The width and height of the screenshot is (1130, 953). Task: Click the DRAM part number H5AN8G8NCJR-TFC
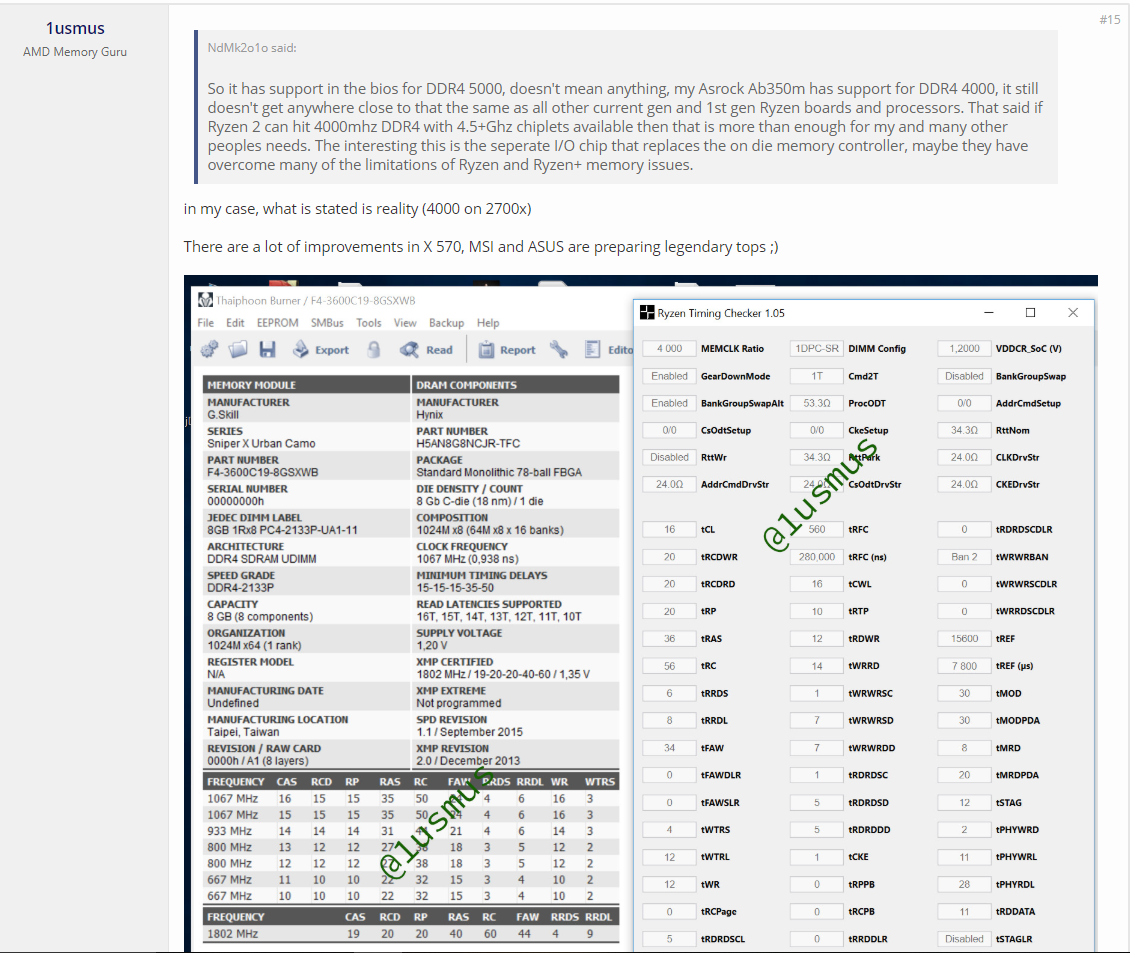pos(468,443)
